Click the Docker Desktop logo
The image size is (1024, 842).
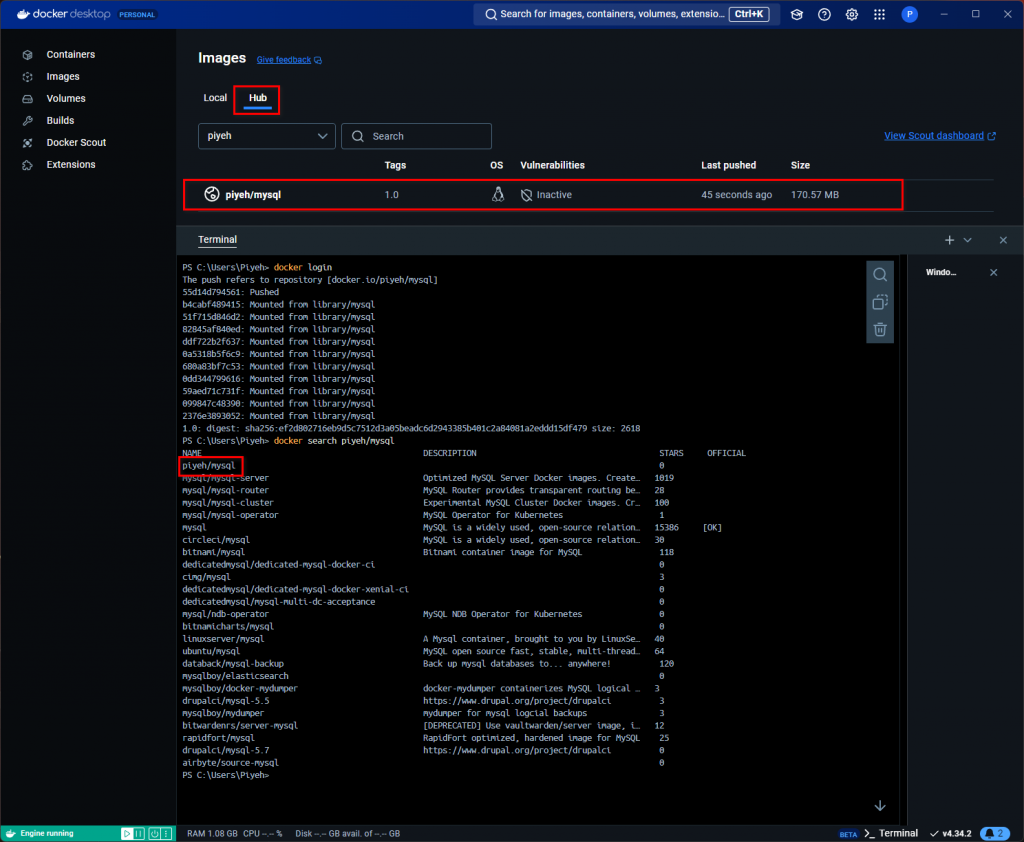(x=63, y=14)
